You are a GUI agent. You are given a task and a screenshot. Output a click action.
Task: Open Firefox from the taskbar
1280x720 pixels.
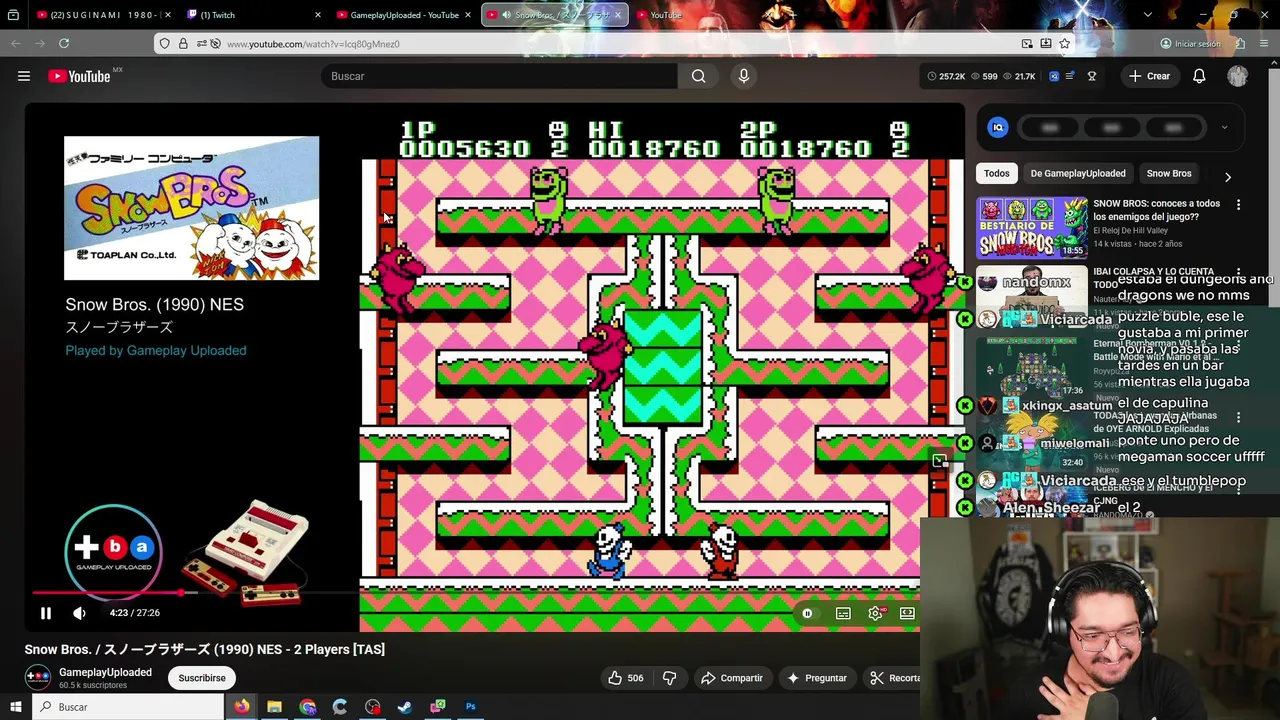click(242, 707)
